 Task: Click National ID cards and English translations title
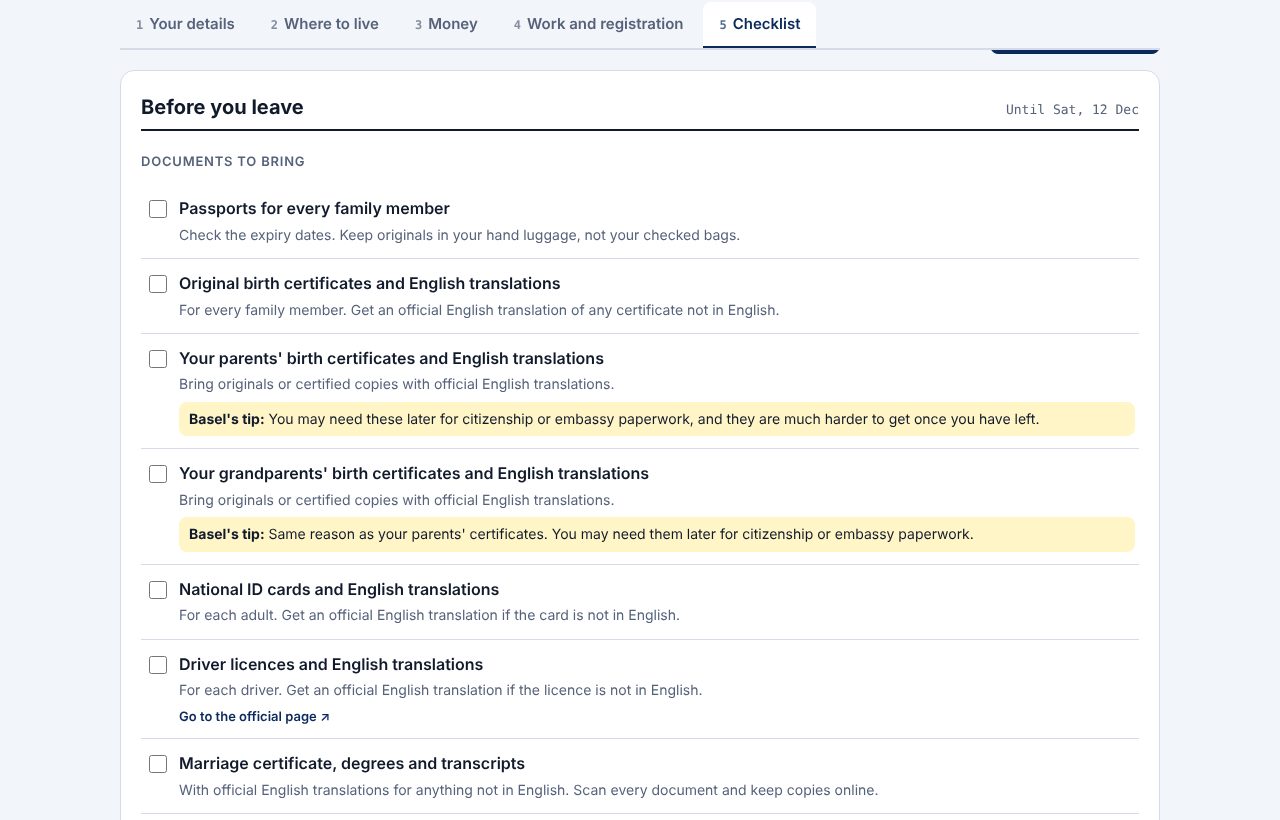(339, 589)
